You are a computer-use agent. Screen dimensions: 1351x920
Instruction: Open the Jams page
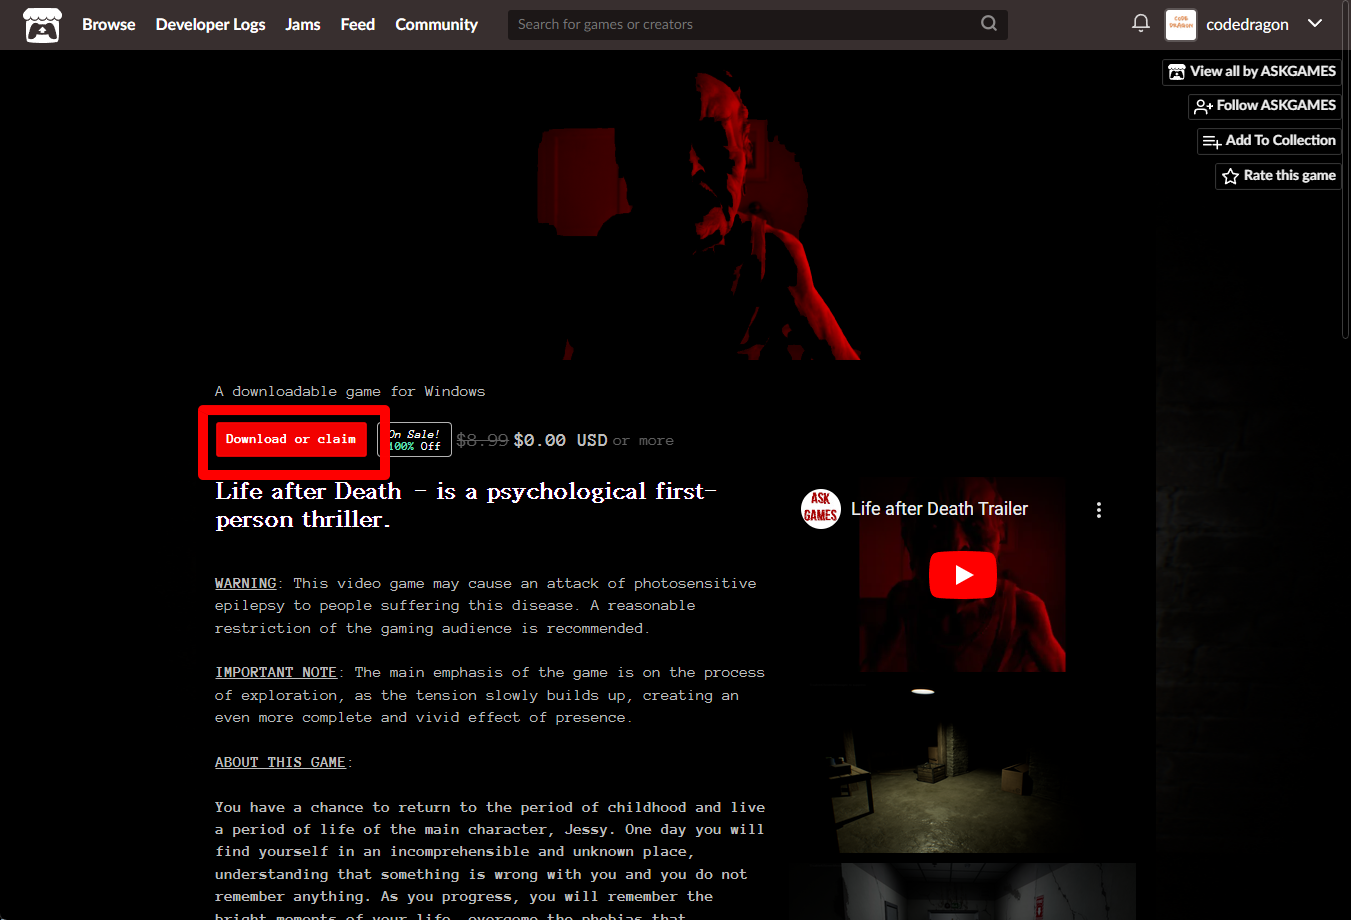coord(303,24)
